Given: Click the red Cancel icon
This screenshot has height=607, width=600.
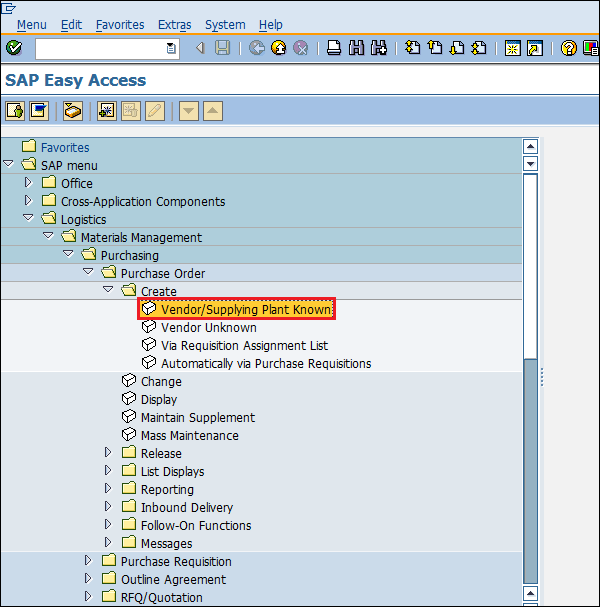Looking at the screenshot, I should 301,48.
